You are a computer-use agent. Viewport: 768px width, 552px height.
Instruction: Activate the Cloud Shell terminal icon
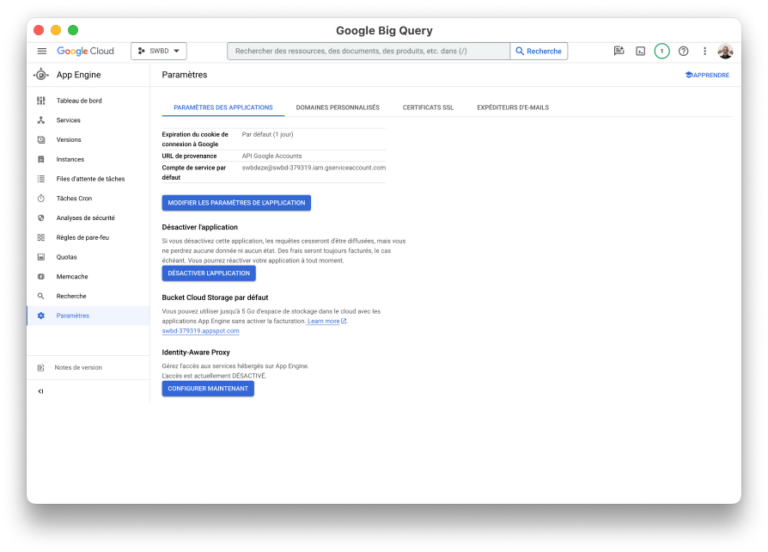(640, 51)
